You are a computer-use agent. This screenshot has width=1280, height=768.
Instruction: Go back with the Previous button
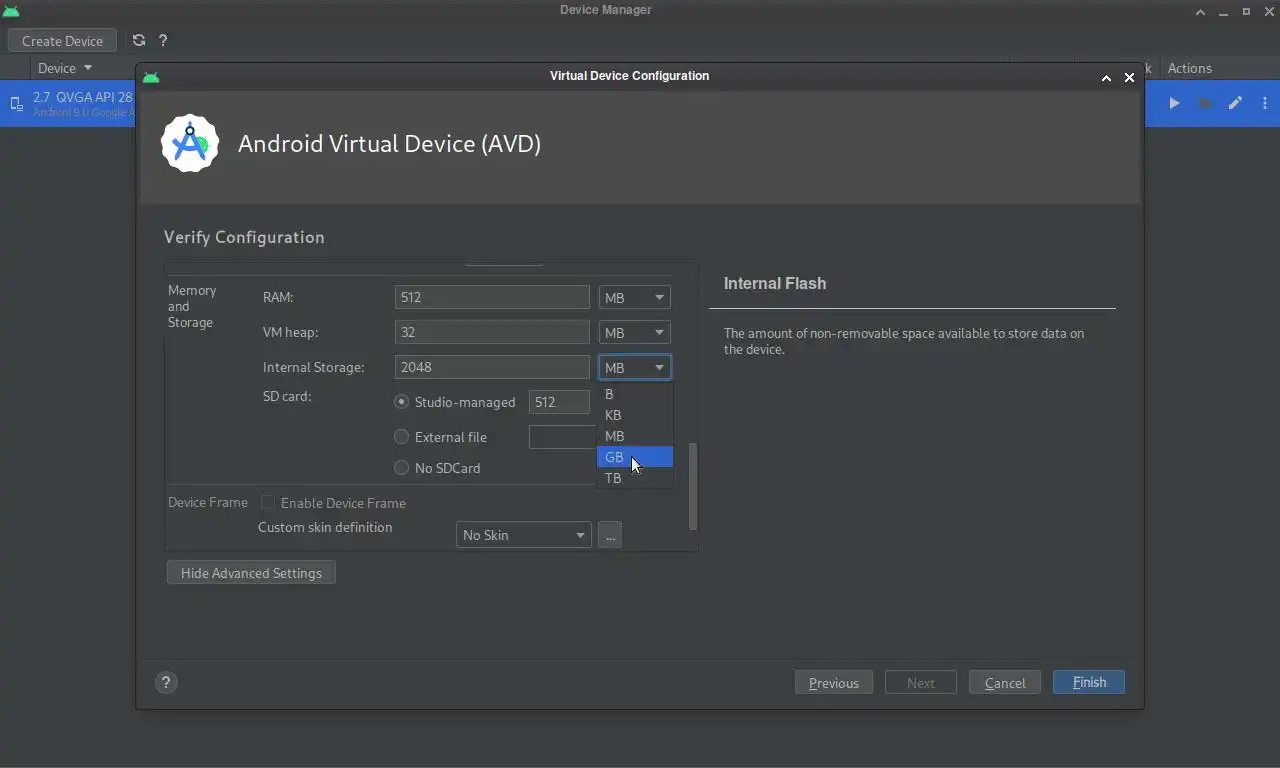[834, 683]
